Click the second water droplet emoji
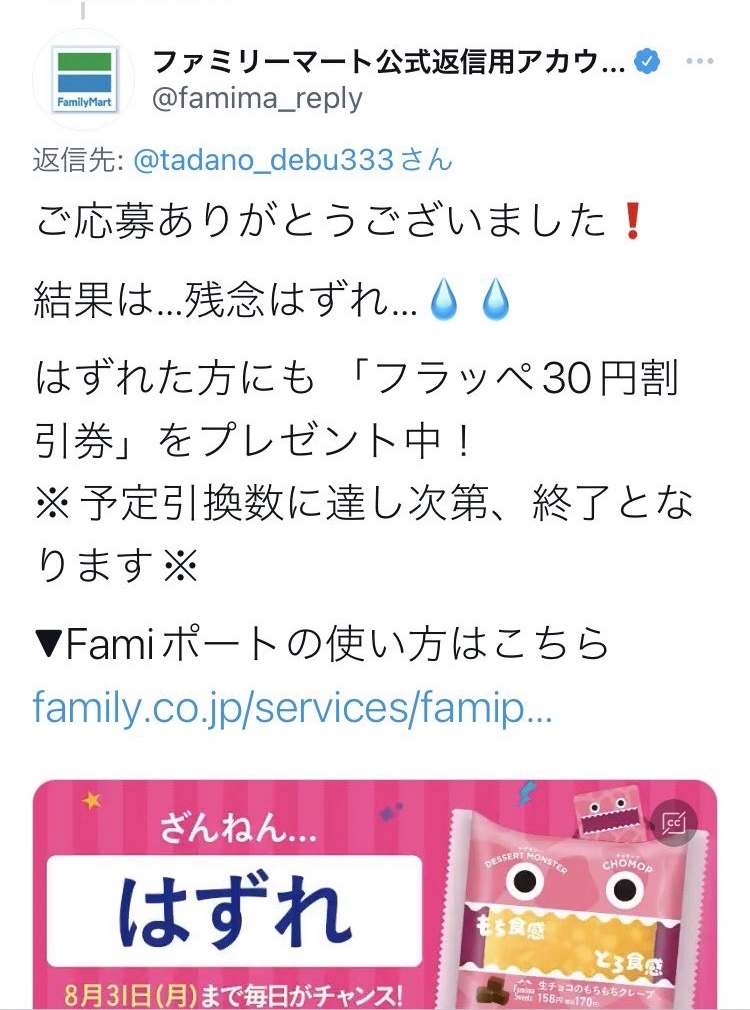This screenshot has width=750, height=1010. (495, 300)
